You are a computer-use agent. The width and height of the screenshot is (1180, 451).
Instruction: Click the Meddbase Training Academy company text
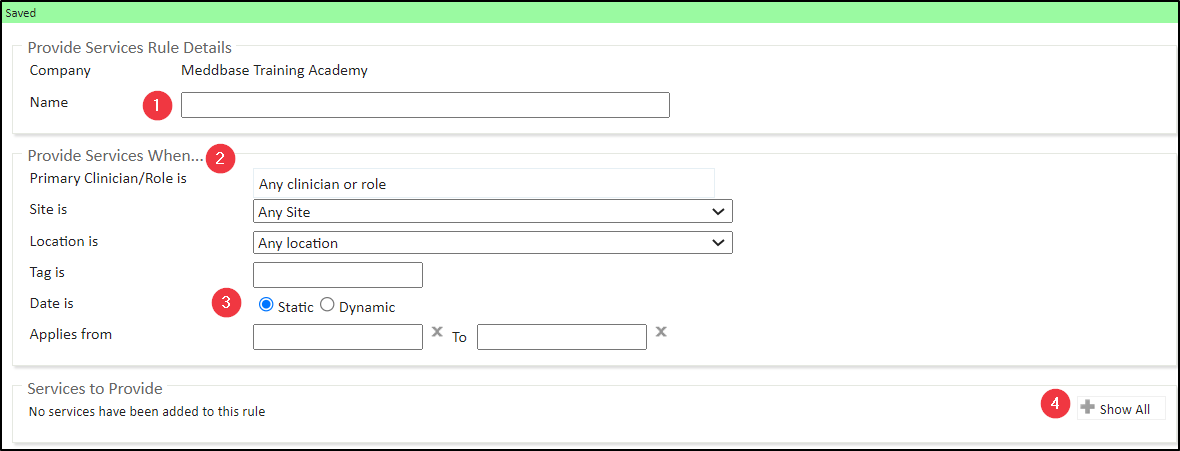pos(274,71)
